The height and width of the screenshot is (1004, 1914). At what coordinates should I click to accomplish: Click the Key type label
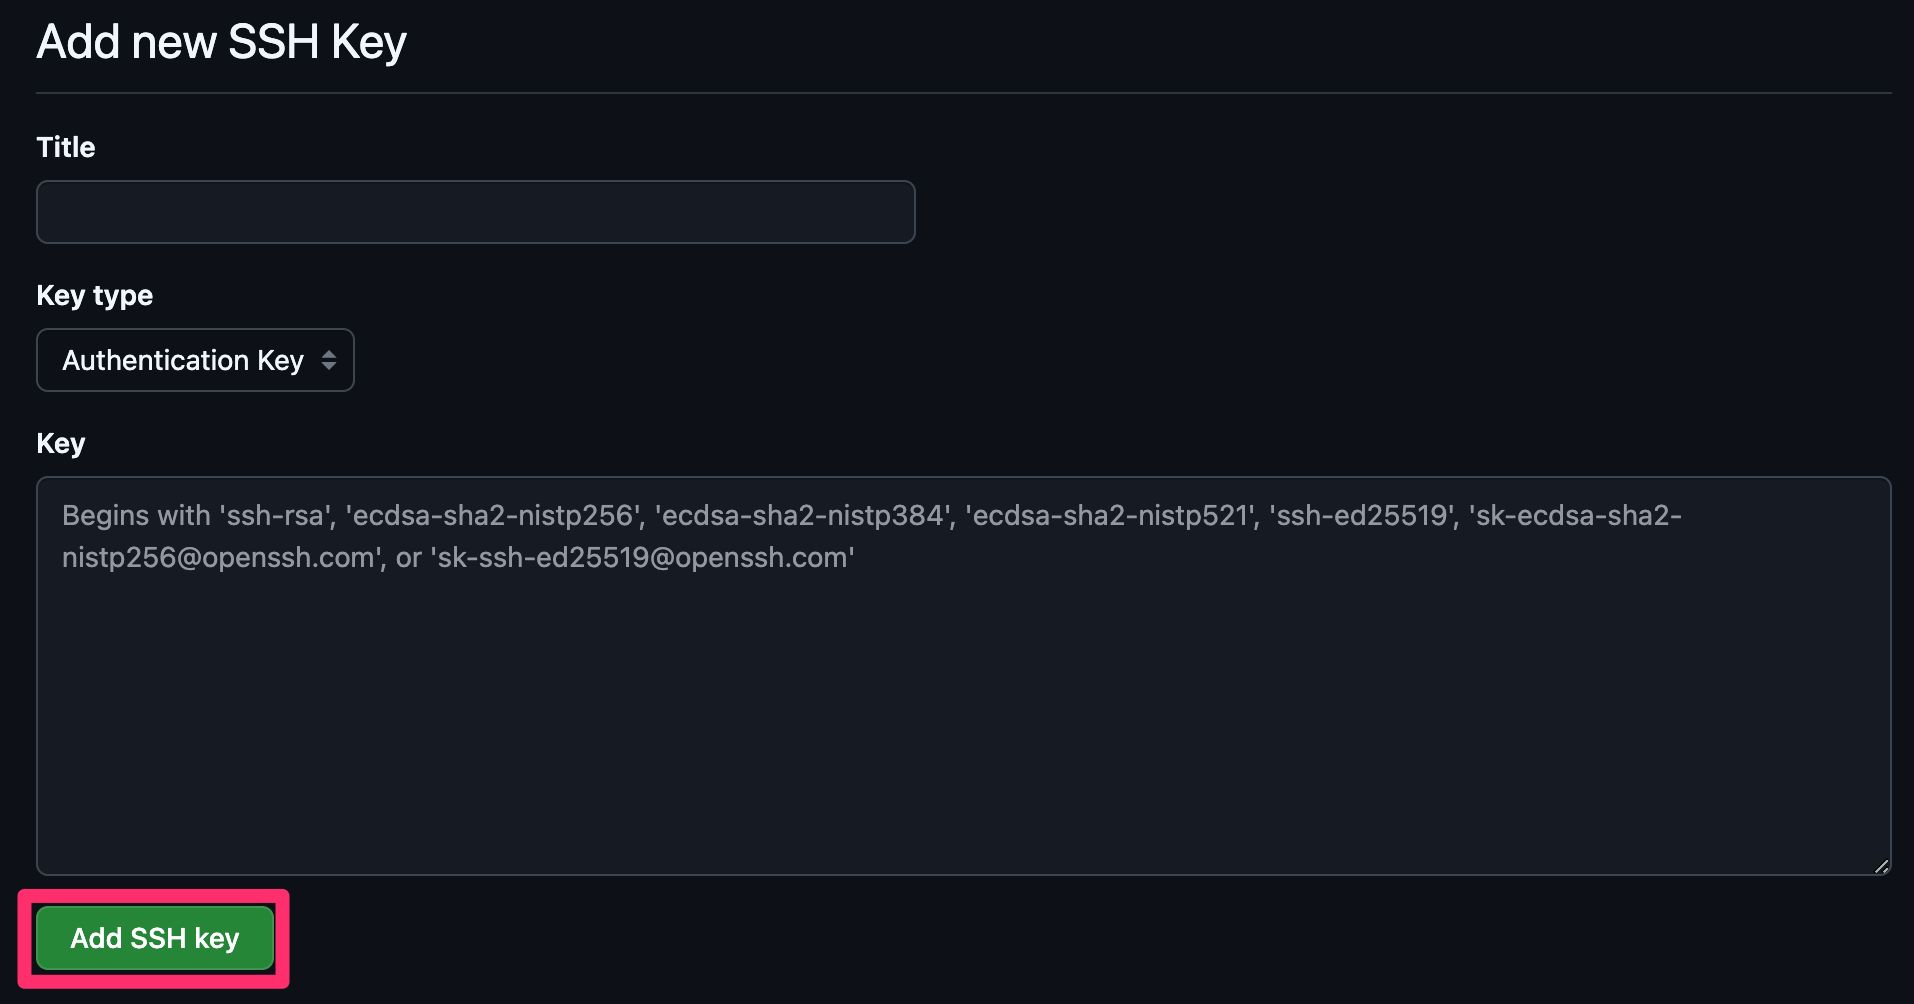coord(94,295)
